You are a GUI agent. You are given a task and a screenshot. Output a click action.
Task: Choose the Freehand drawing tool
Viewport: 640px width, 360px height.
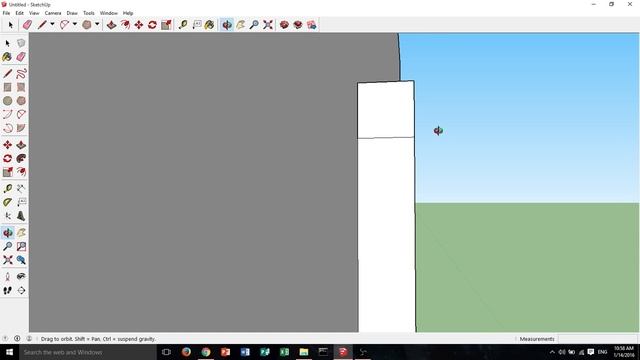pos(21,73)
